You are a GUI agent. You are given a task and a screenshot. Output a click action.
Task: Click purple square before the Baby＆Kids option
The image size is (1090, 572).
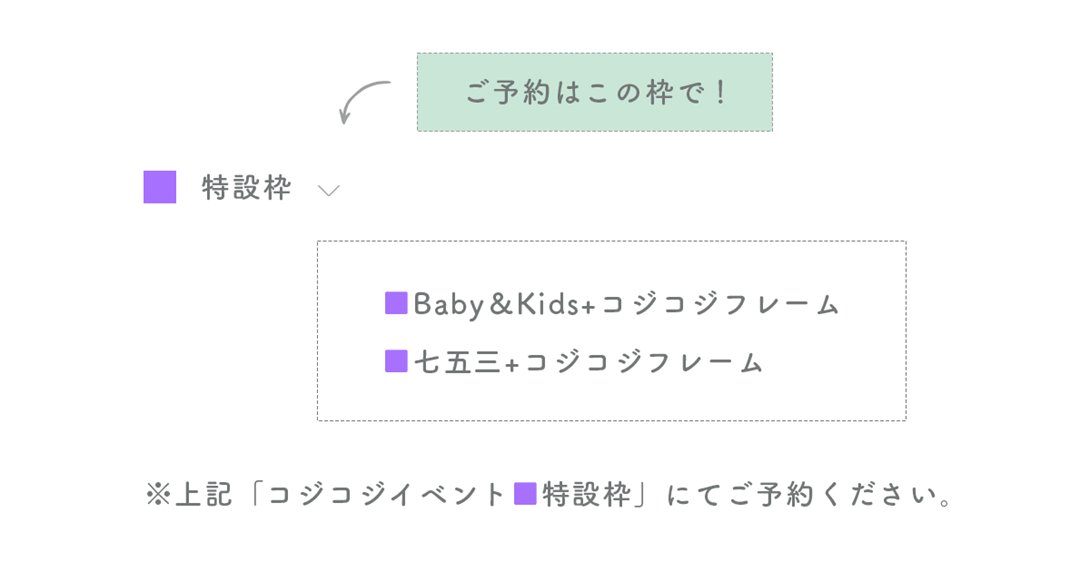396,303
